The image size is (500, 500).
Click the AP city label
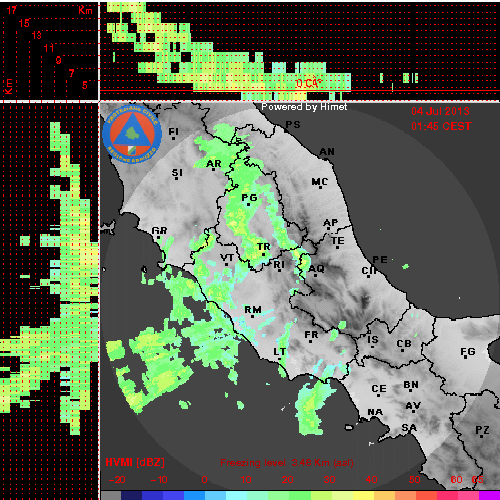click(331, 222)
